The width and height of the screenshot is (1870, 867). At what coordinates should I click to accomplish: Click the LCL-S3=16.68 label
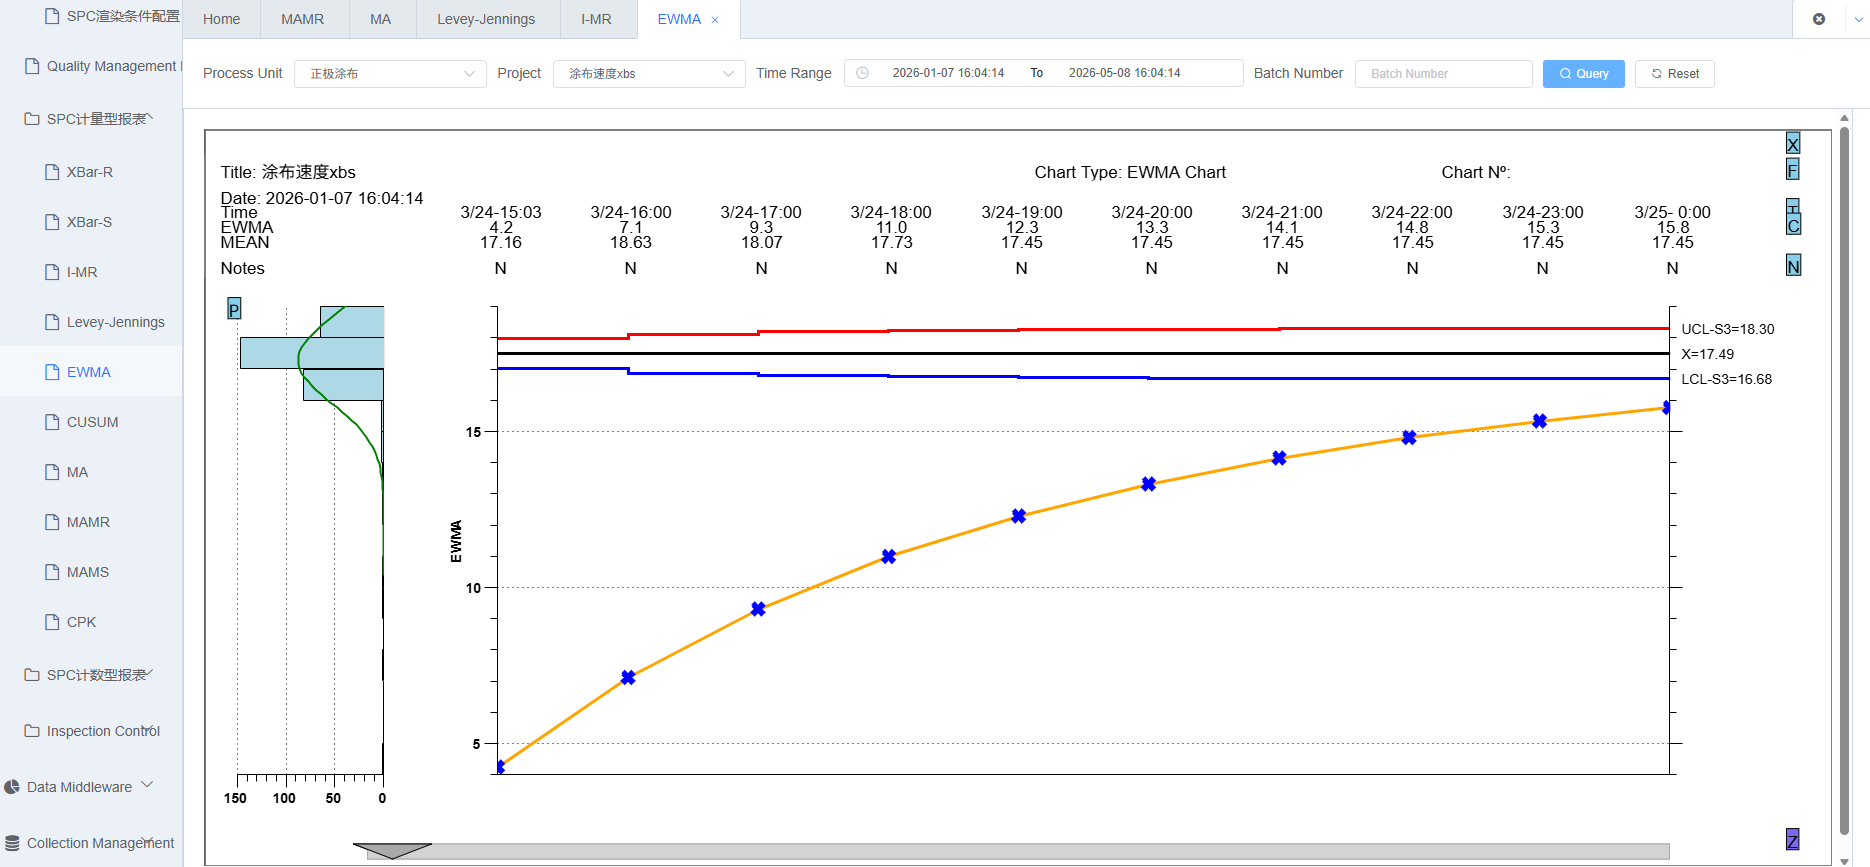[x=1726, y=379]
